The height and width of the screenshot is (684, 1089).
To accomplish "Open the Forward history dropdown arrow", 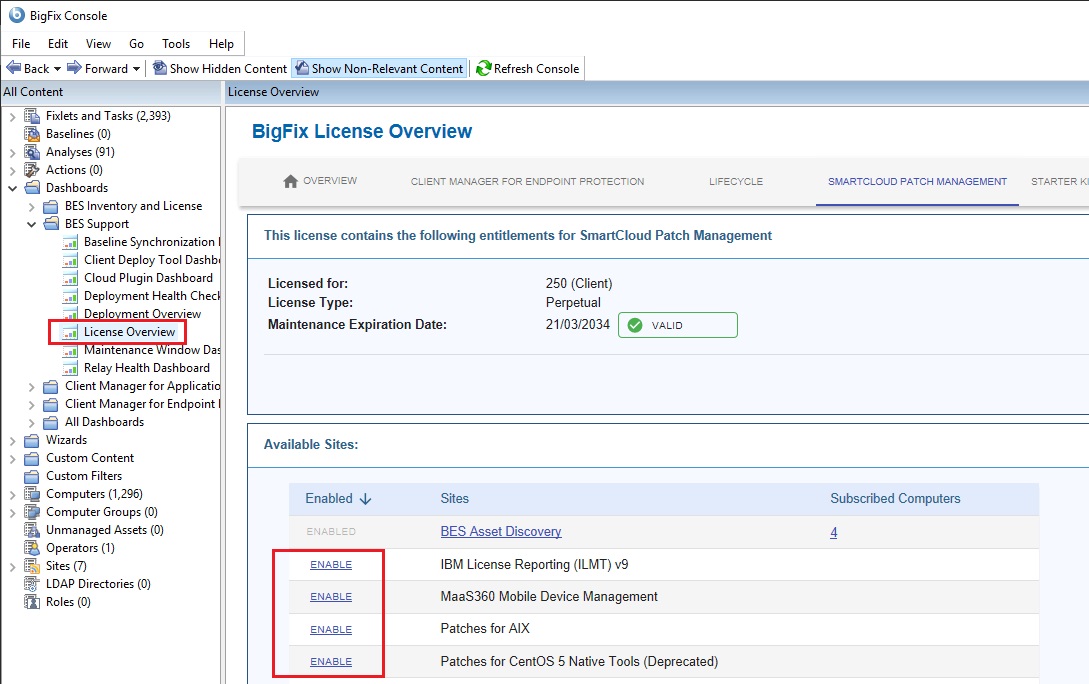I will coord(136,69).
